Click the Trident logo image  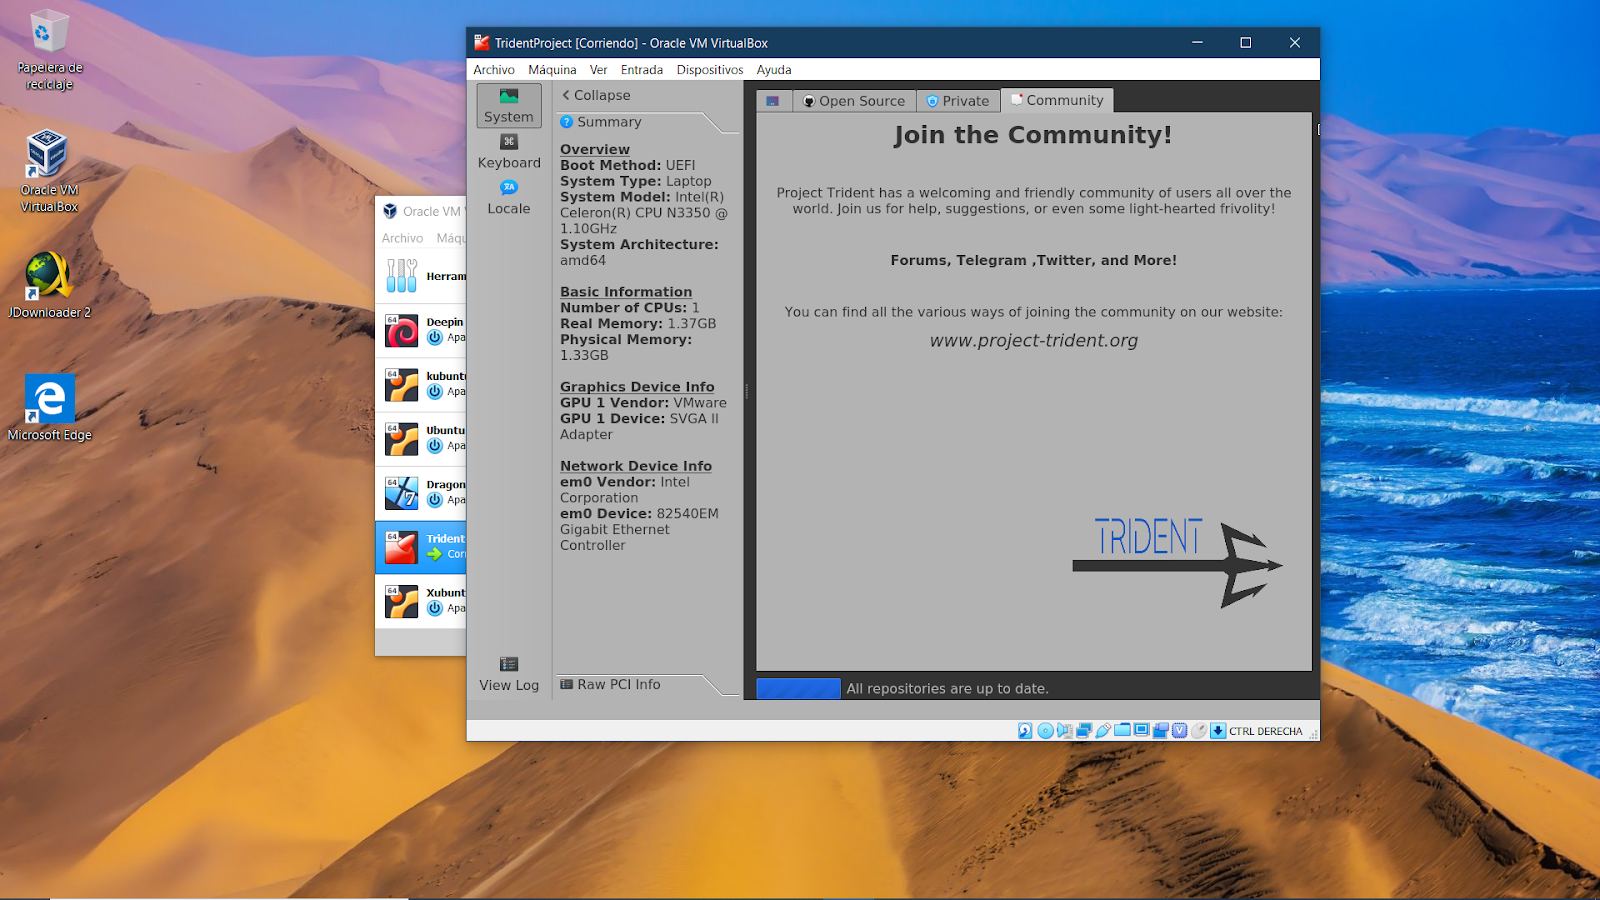click(x=1177, y=562)
